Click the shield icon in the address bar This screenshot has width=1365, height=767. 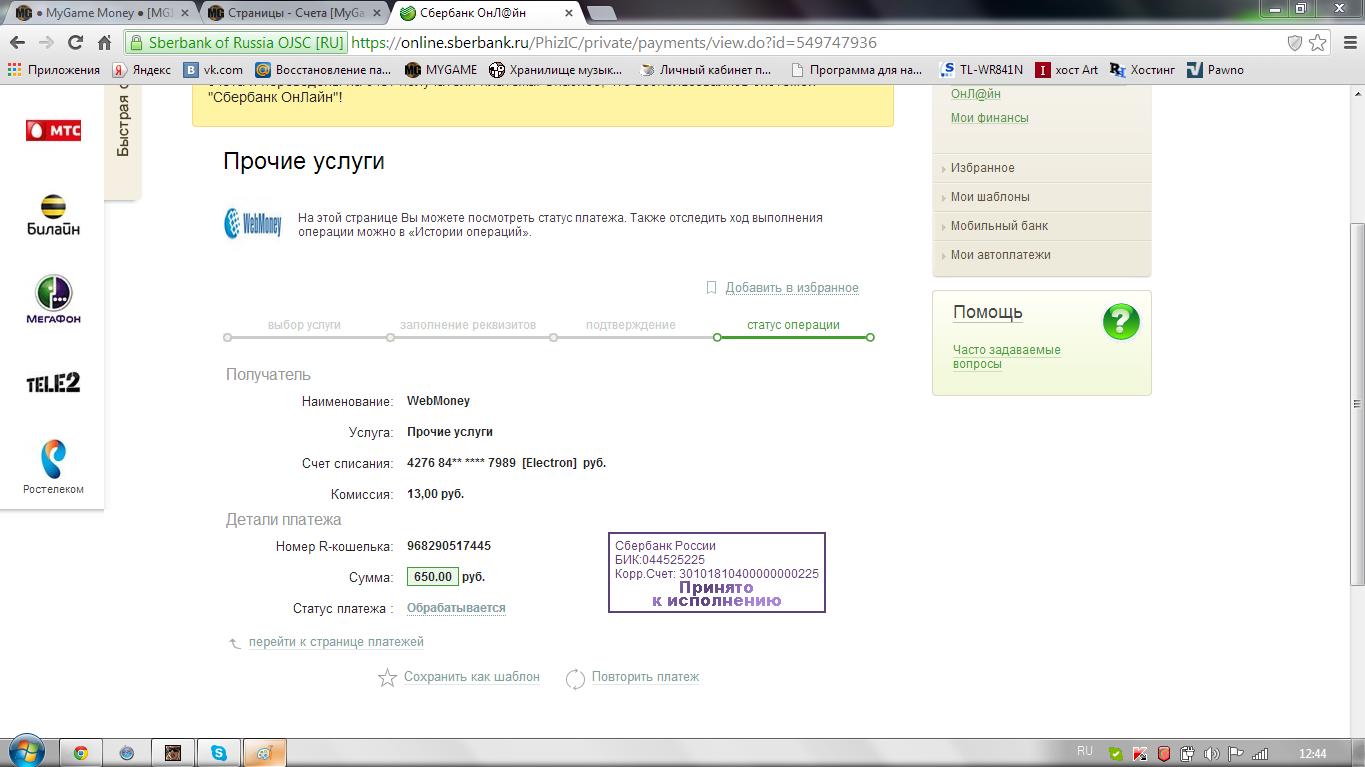1294,43
